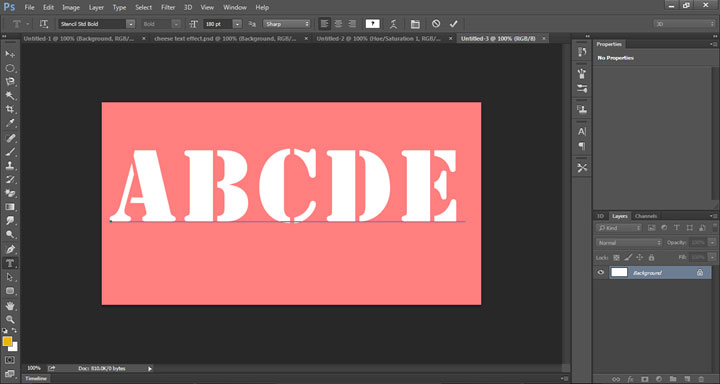Toggle pixel layer filter in Layers panel
The height and width of the screenshot is (384, 720).
pos(651,227)
